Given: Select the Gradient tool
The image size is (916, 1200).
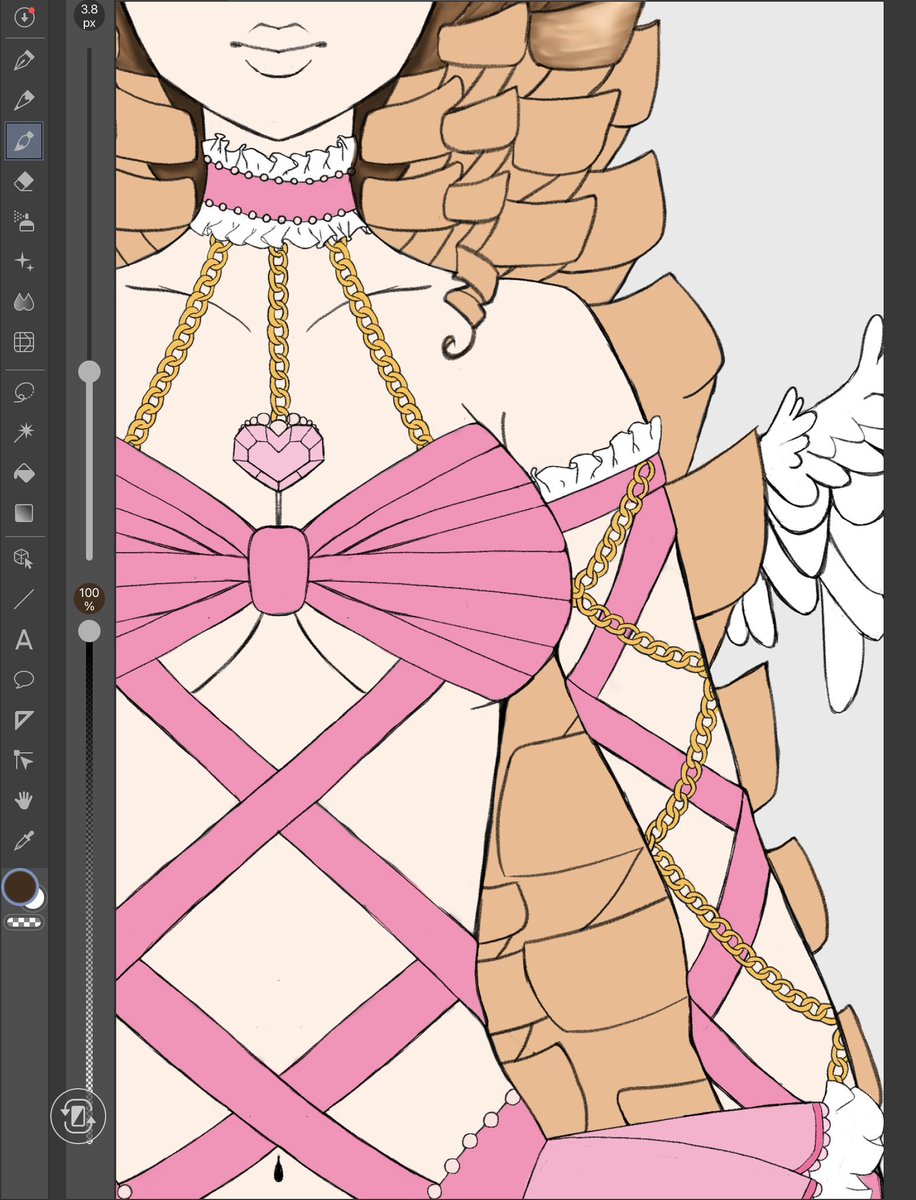Looking at the screenshot, I should tap(24, 513).
